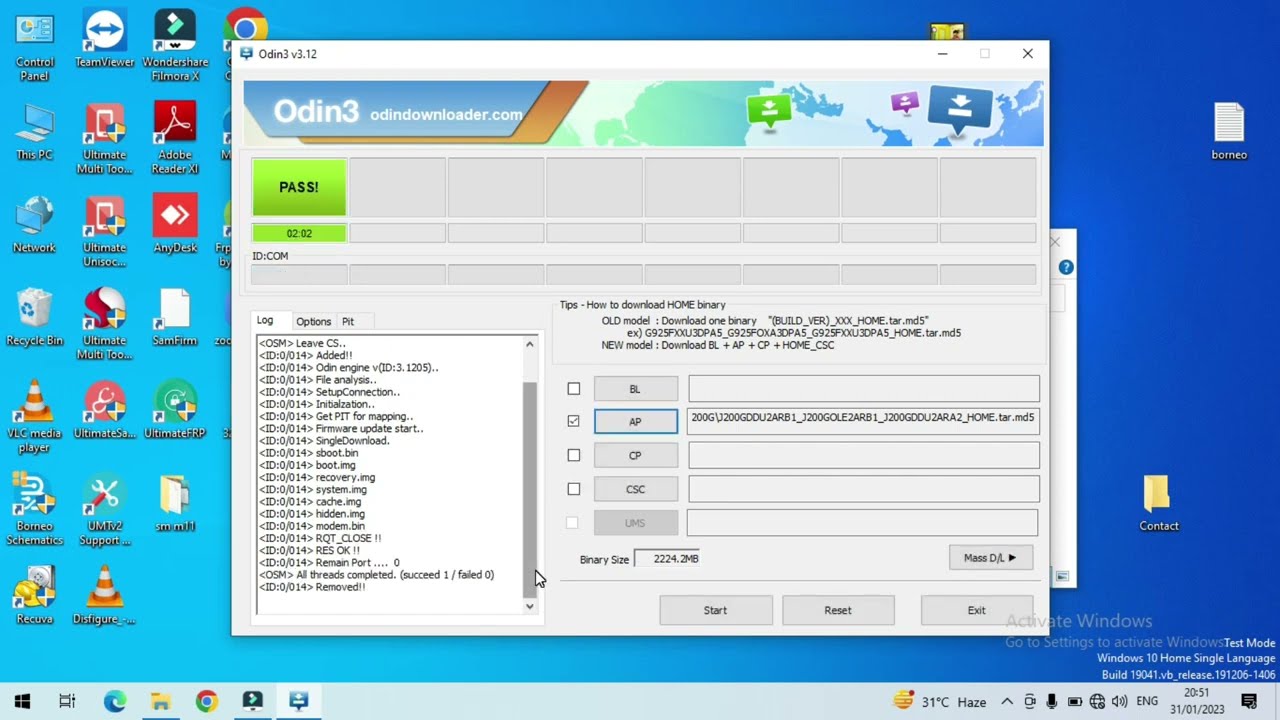The image size is (1280, 720).
Task: Enable the BL checkbox
Action: (573, 389)
